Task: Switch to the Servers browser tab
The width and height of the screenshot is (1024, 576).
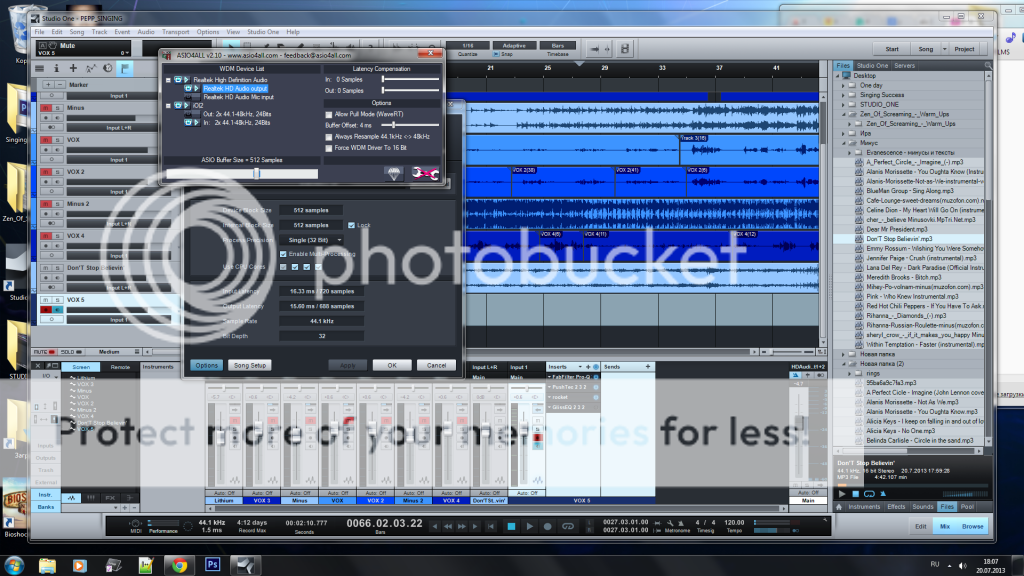Action: pyautogui.click(x=904, y=65)
